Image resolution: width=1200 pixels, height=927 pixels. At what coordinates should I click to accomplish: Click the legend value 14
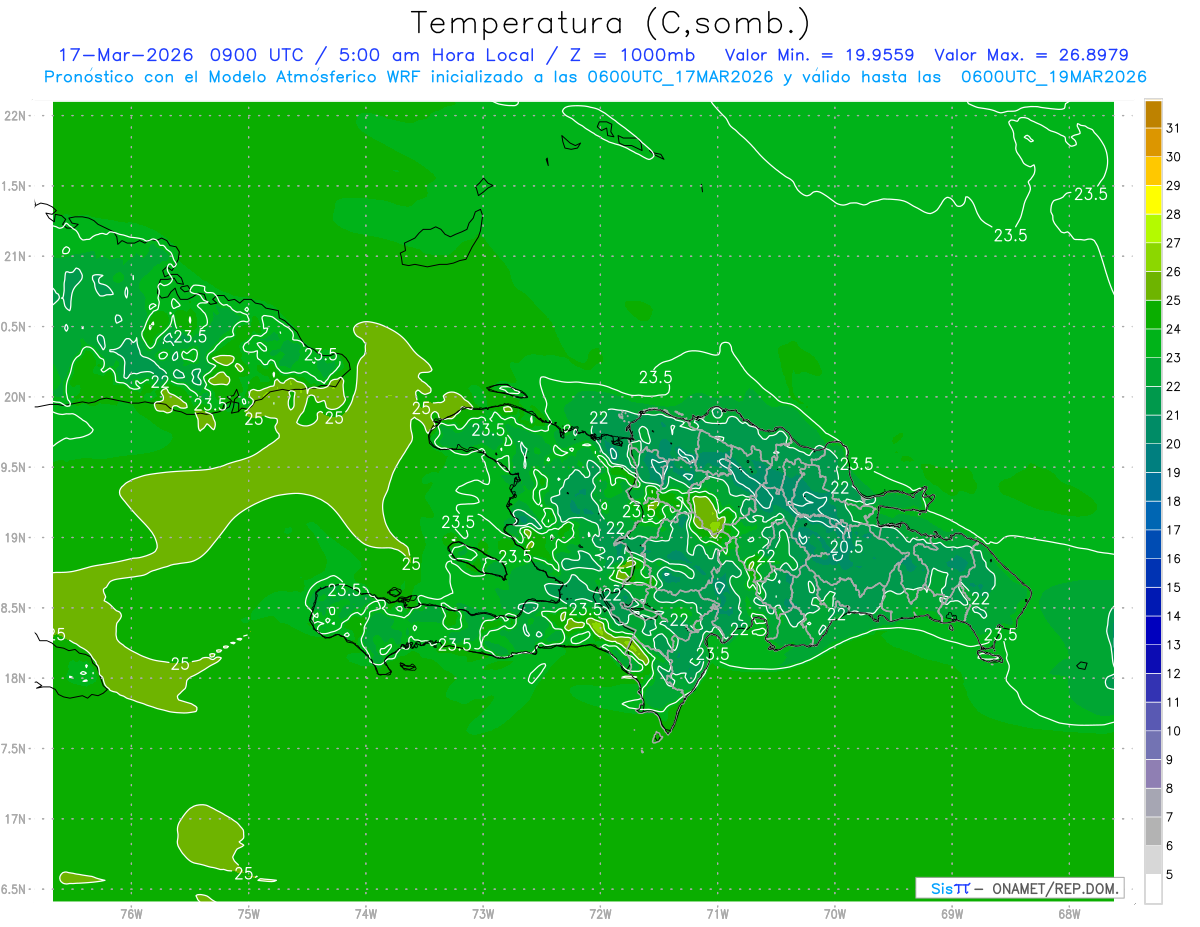tap(1175, 616)
